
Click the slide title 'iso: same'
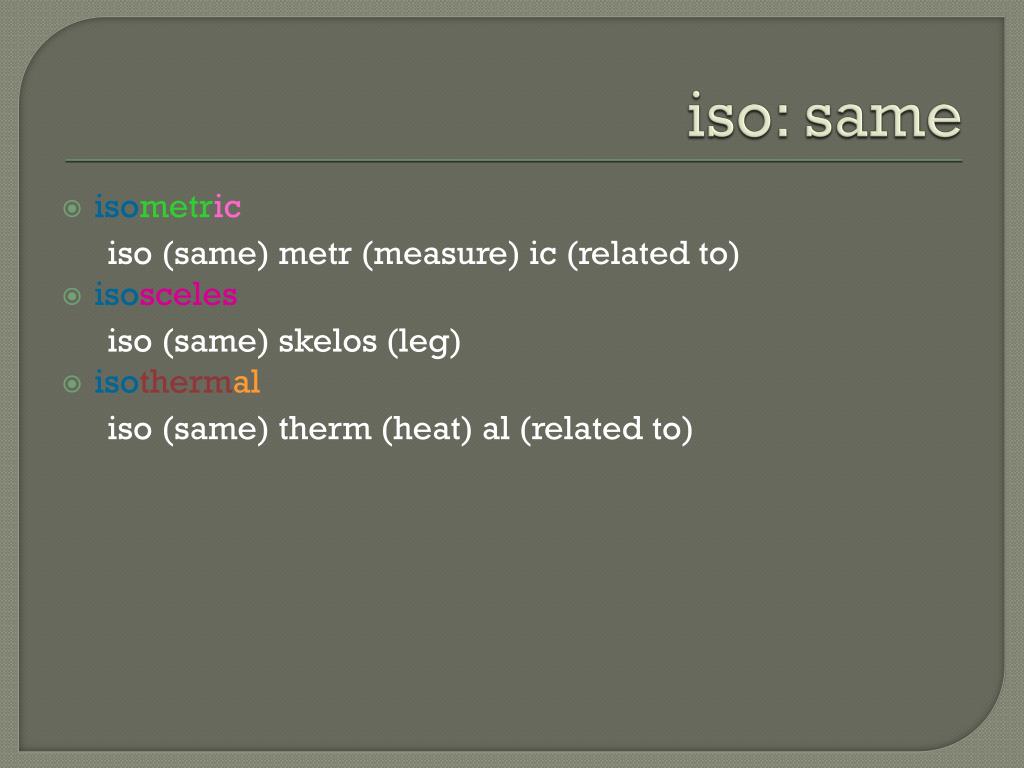pyautogui.click(x=824, y=118)
